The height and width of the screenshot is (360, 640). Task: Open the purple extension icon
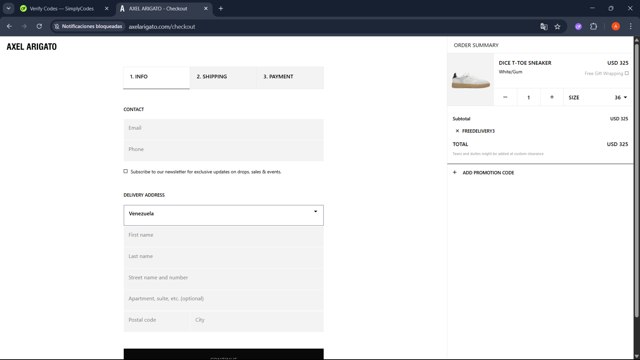578,27
